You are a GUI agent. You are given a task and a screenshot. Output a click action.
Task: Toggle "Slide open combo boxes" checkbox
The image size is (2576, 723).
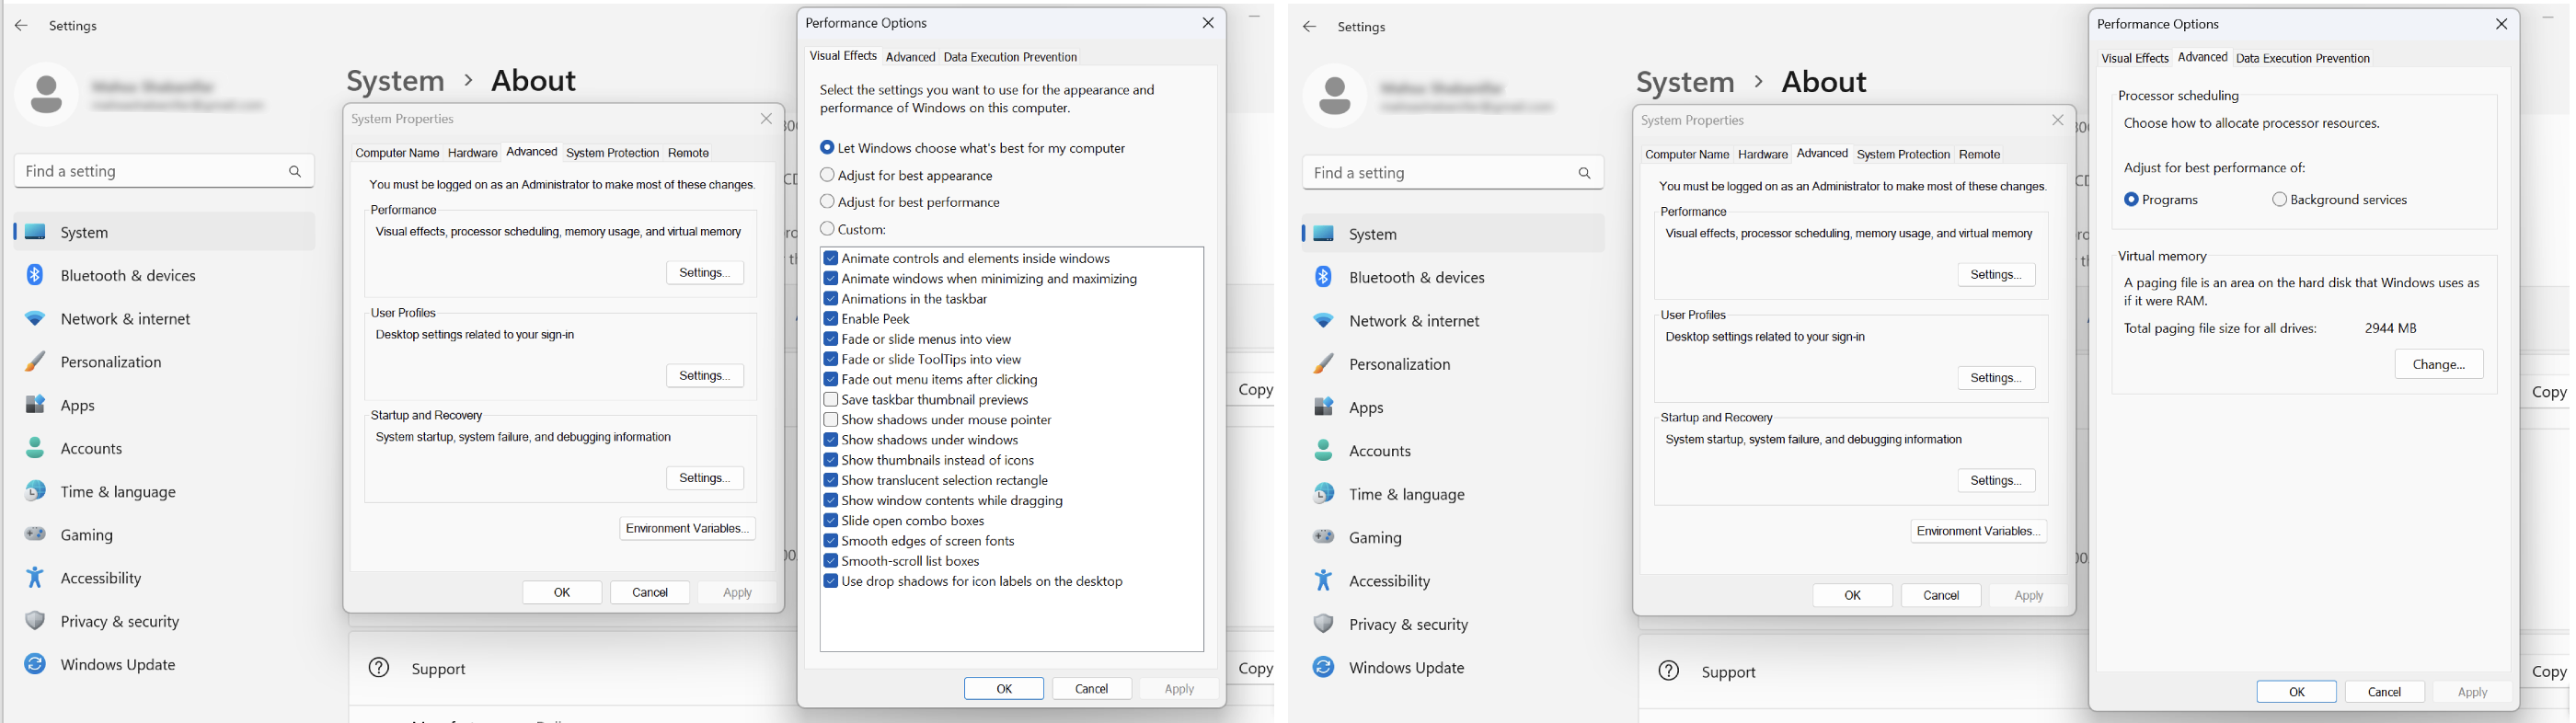[x=830, y=521]
